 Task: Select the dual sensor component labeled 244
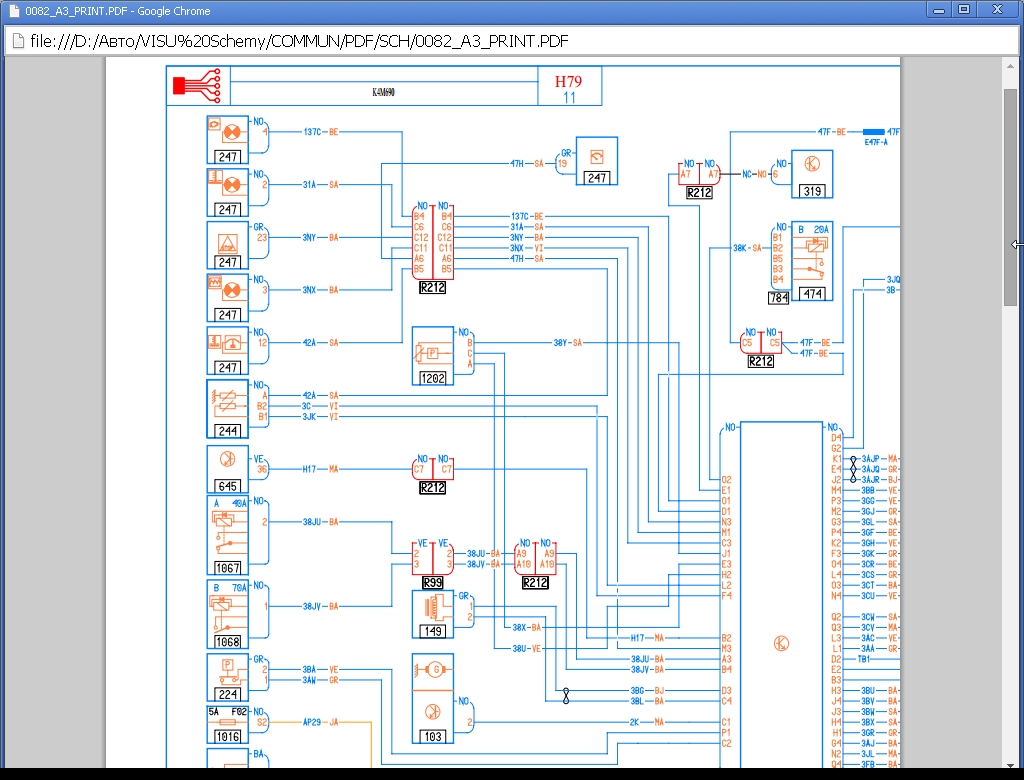click(227, 408)
